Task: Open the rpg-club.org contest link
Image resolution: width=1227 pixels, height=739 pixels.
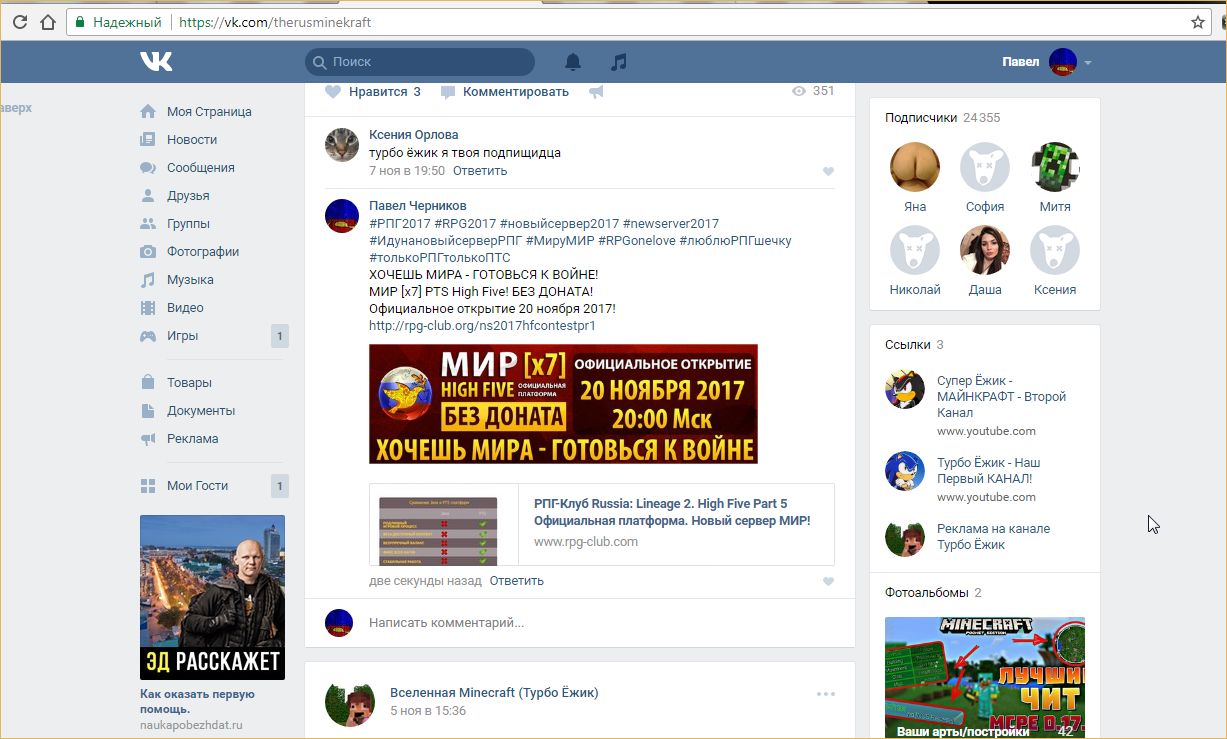Action: [x=482, y=325]
